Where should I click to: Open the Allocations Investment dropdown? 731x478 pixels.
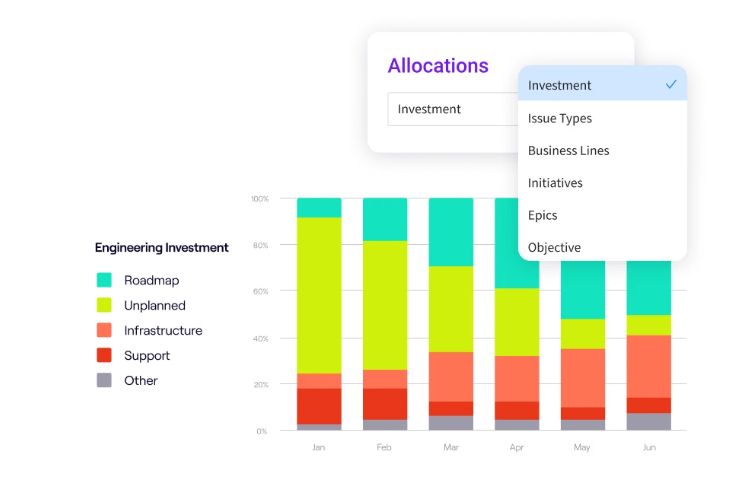pyautogui.click(x=452, y=109)
